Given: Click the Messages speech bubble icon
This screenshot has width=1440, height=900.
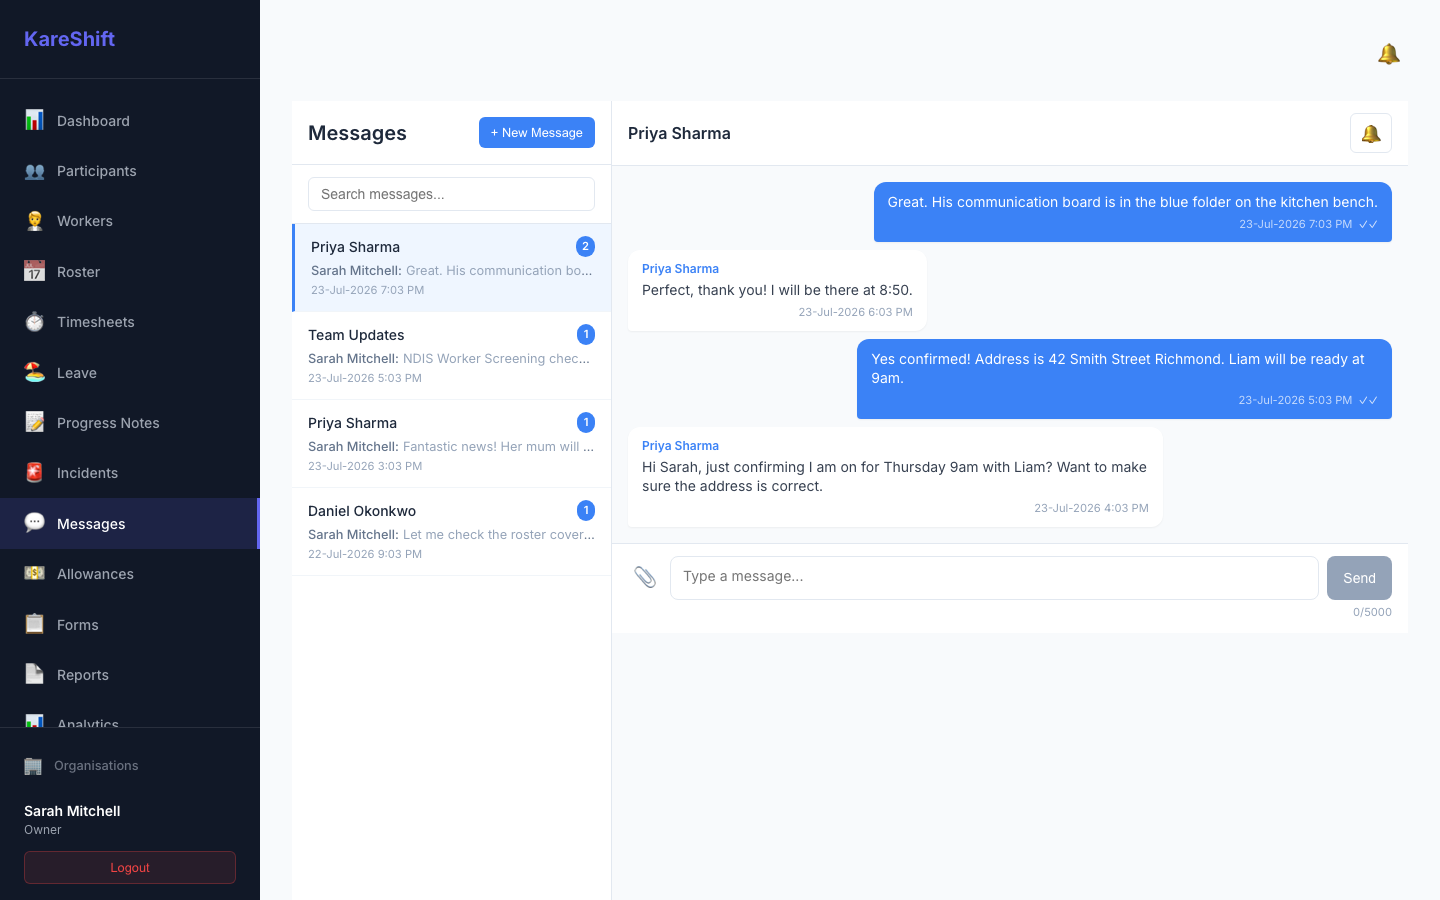Looking at the screenshot, I should pos(34,523).
